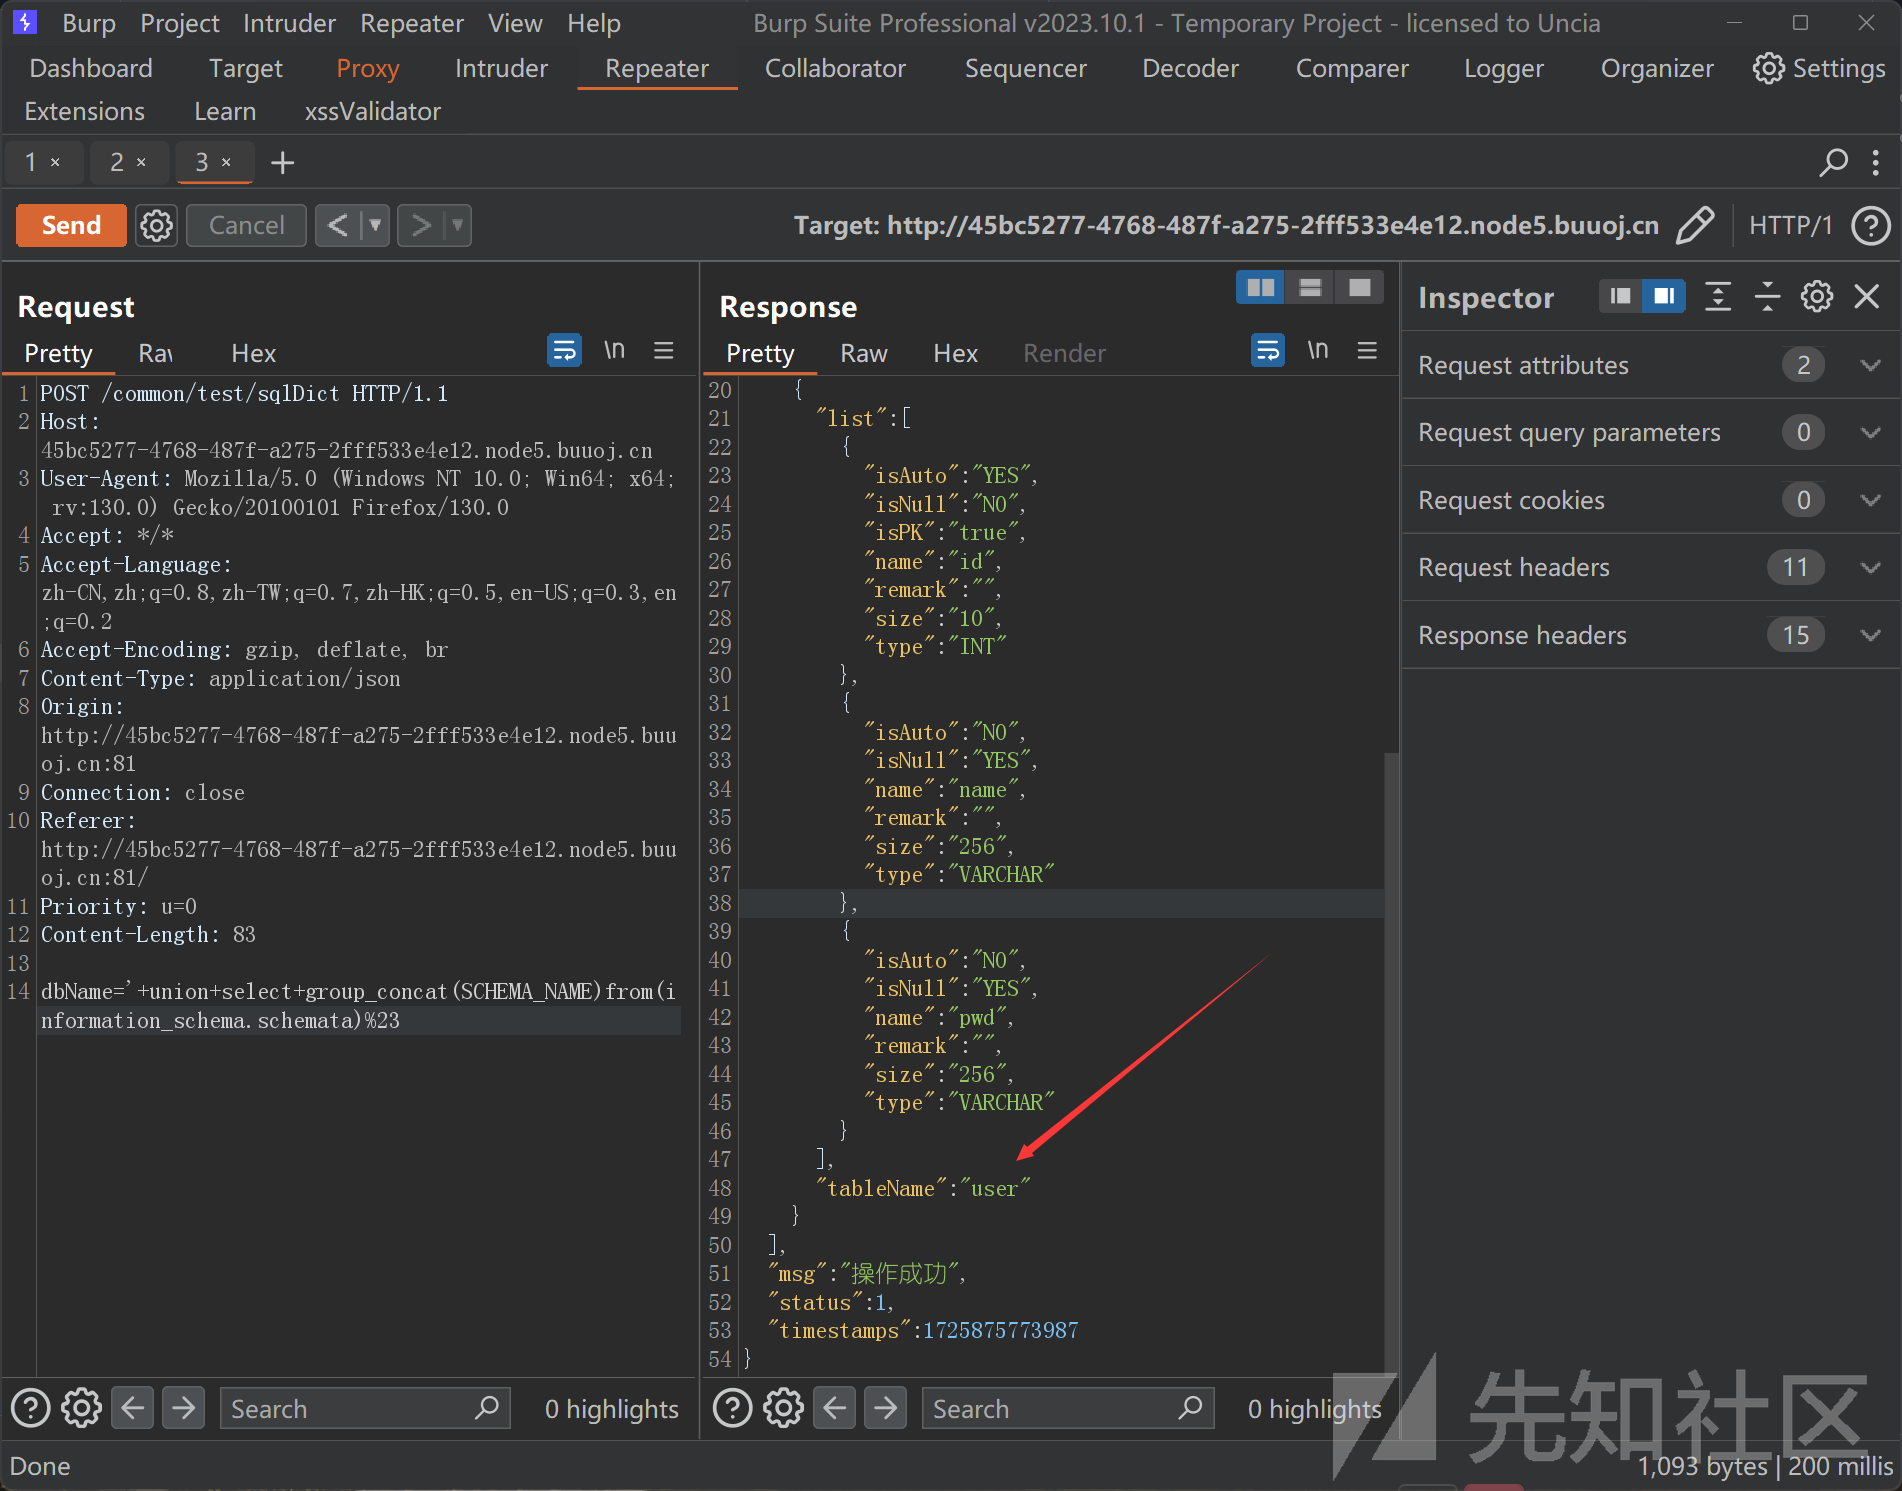Toggle response non-printable characters \n
Screen dimensions: 1902x1491
[1318, 350]
